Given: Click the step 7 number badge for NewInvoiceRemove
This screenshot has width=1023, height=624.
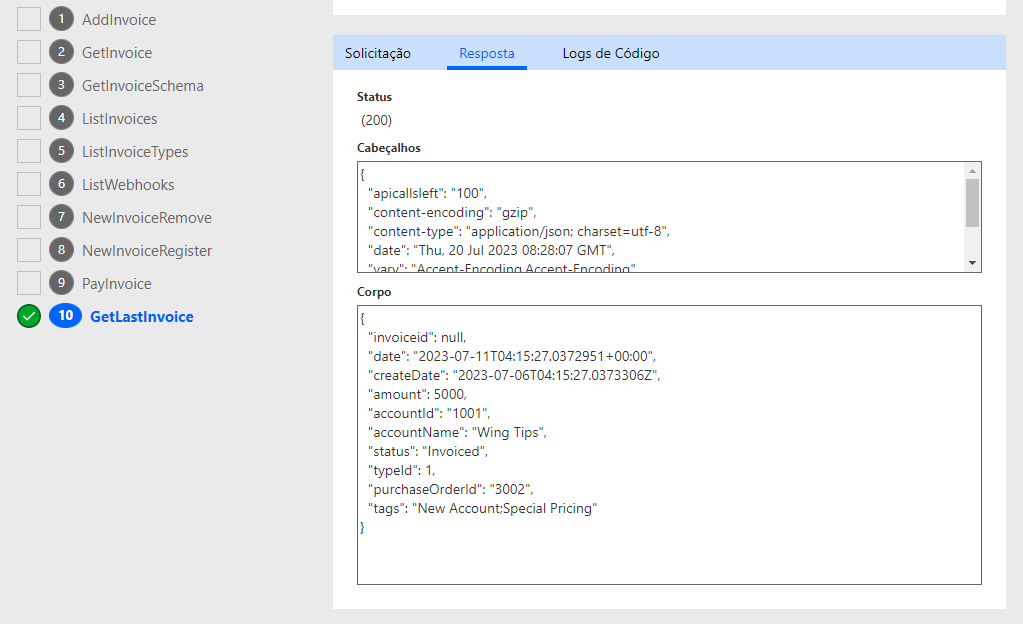Looking at the screenshot, I should [61, 217].
